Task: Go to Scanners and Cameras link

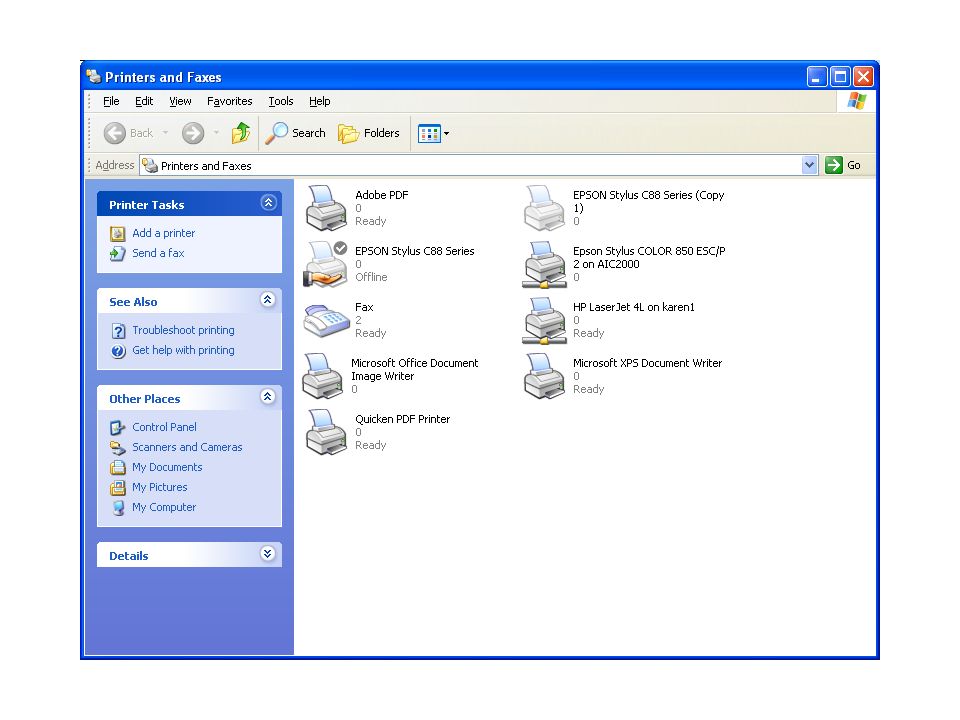Action: click(x=187, y=448)
